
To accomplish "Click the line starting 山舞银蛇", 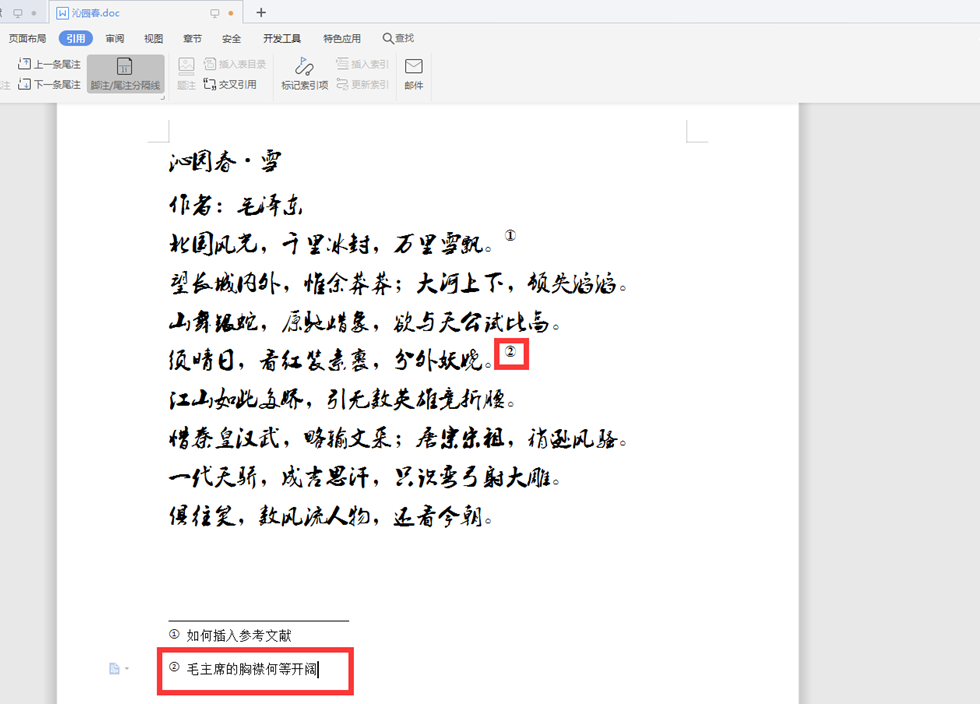I will point(364,322).
